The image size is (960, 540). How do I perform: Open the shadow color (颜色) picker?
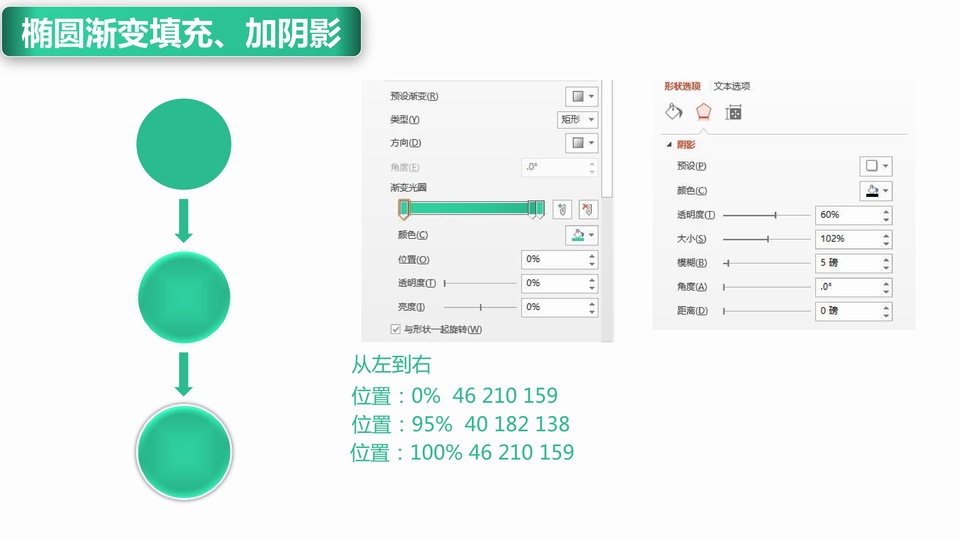tap(875, 190)
